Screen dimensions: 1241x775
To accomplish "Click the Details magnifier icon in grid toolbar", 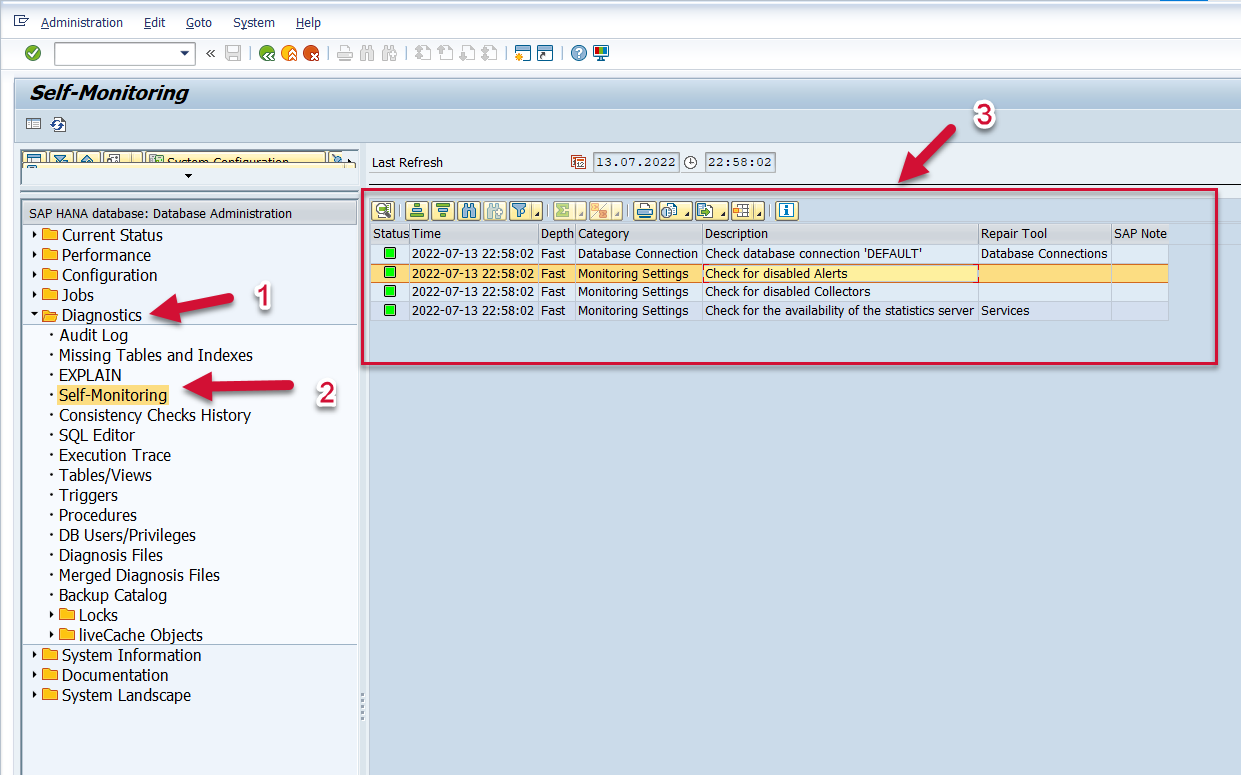I will click(x=382, y=210).
